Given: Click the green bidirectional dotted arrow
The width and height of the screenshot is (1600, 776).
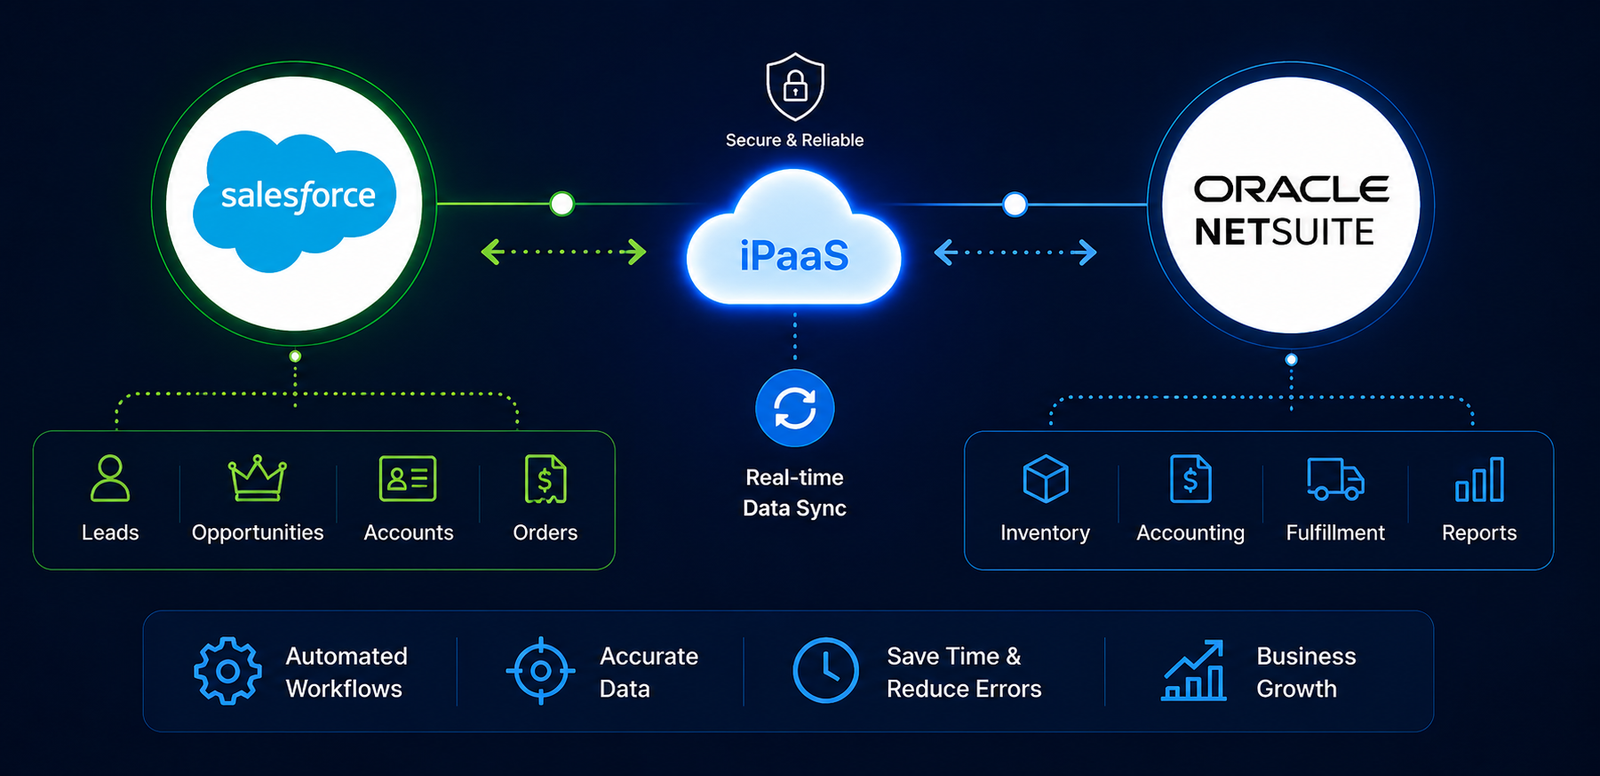Looking at the screenshot, I should tap(564, 252).
